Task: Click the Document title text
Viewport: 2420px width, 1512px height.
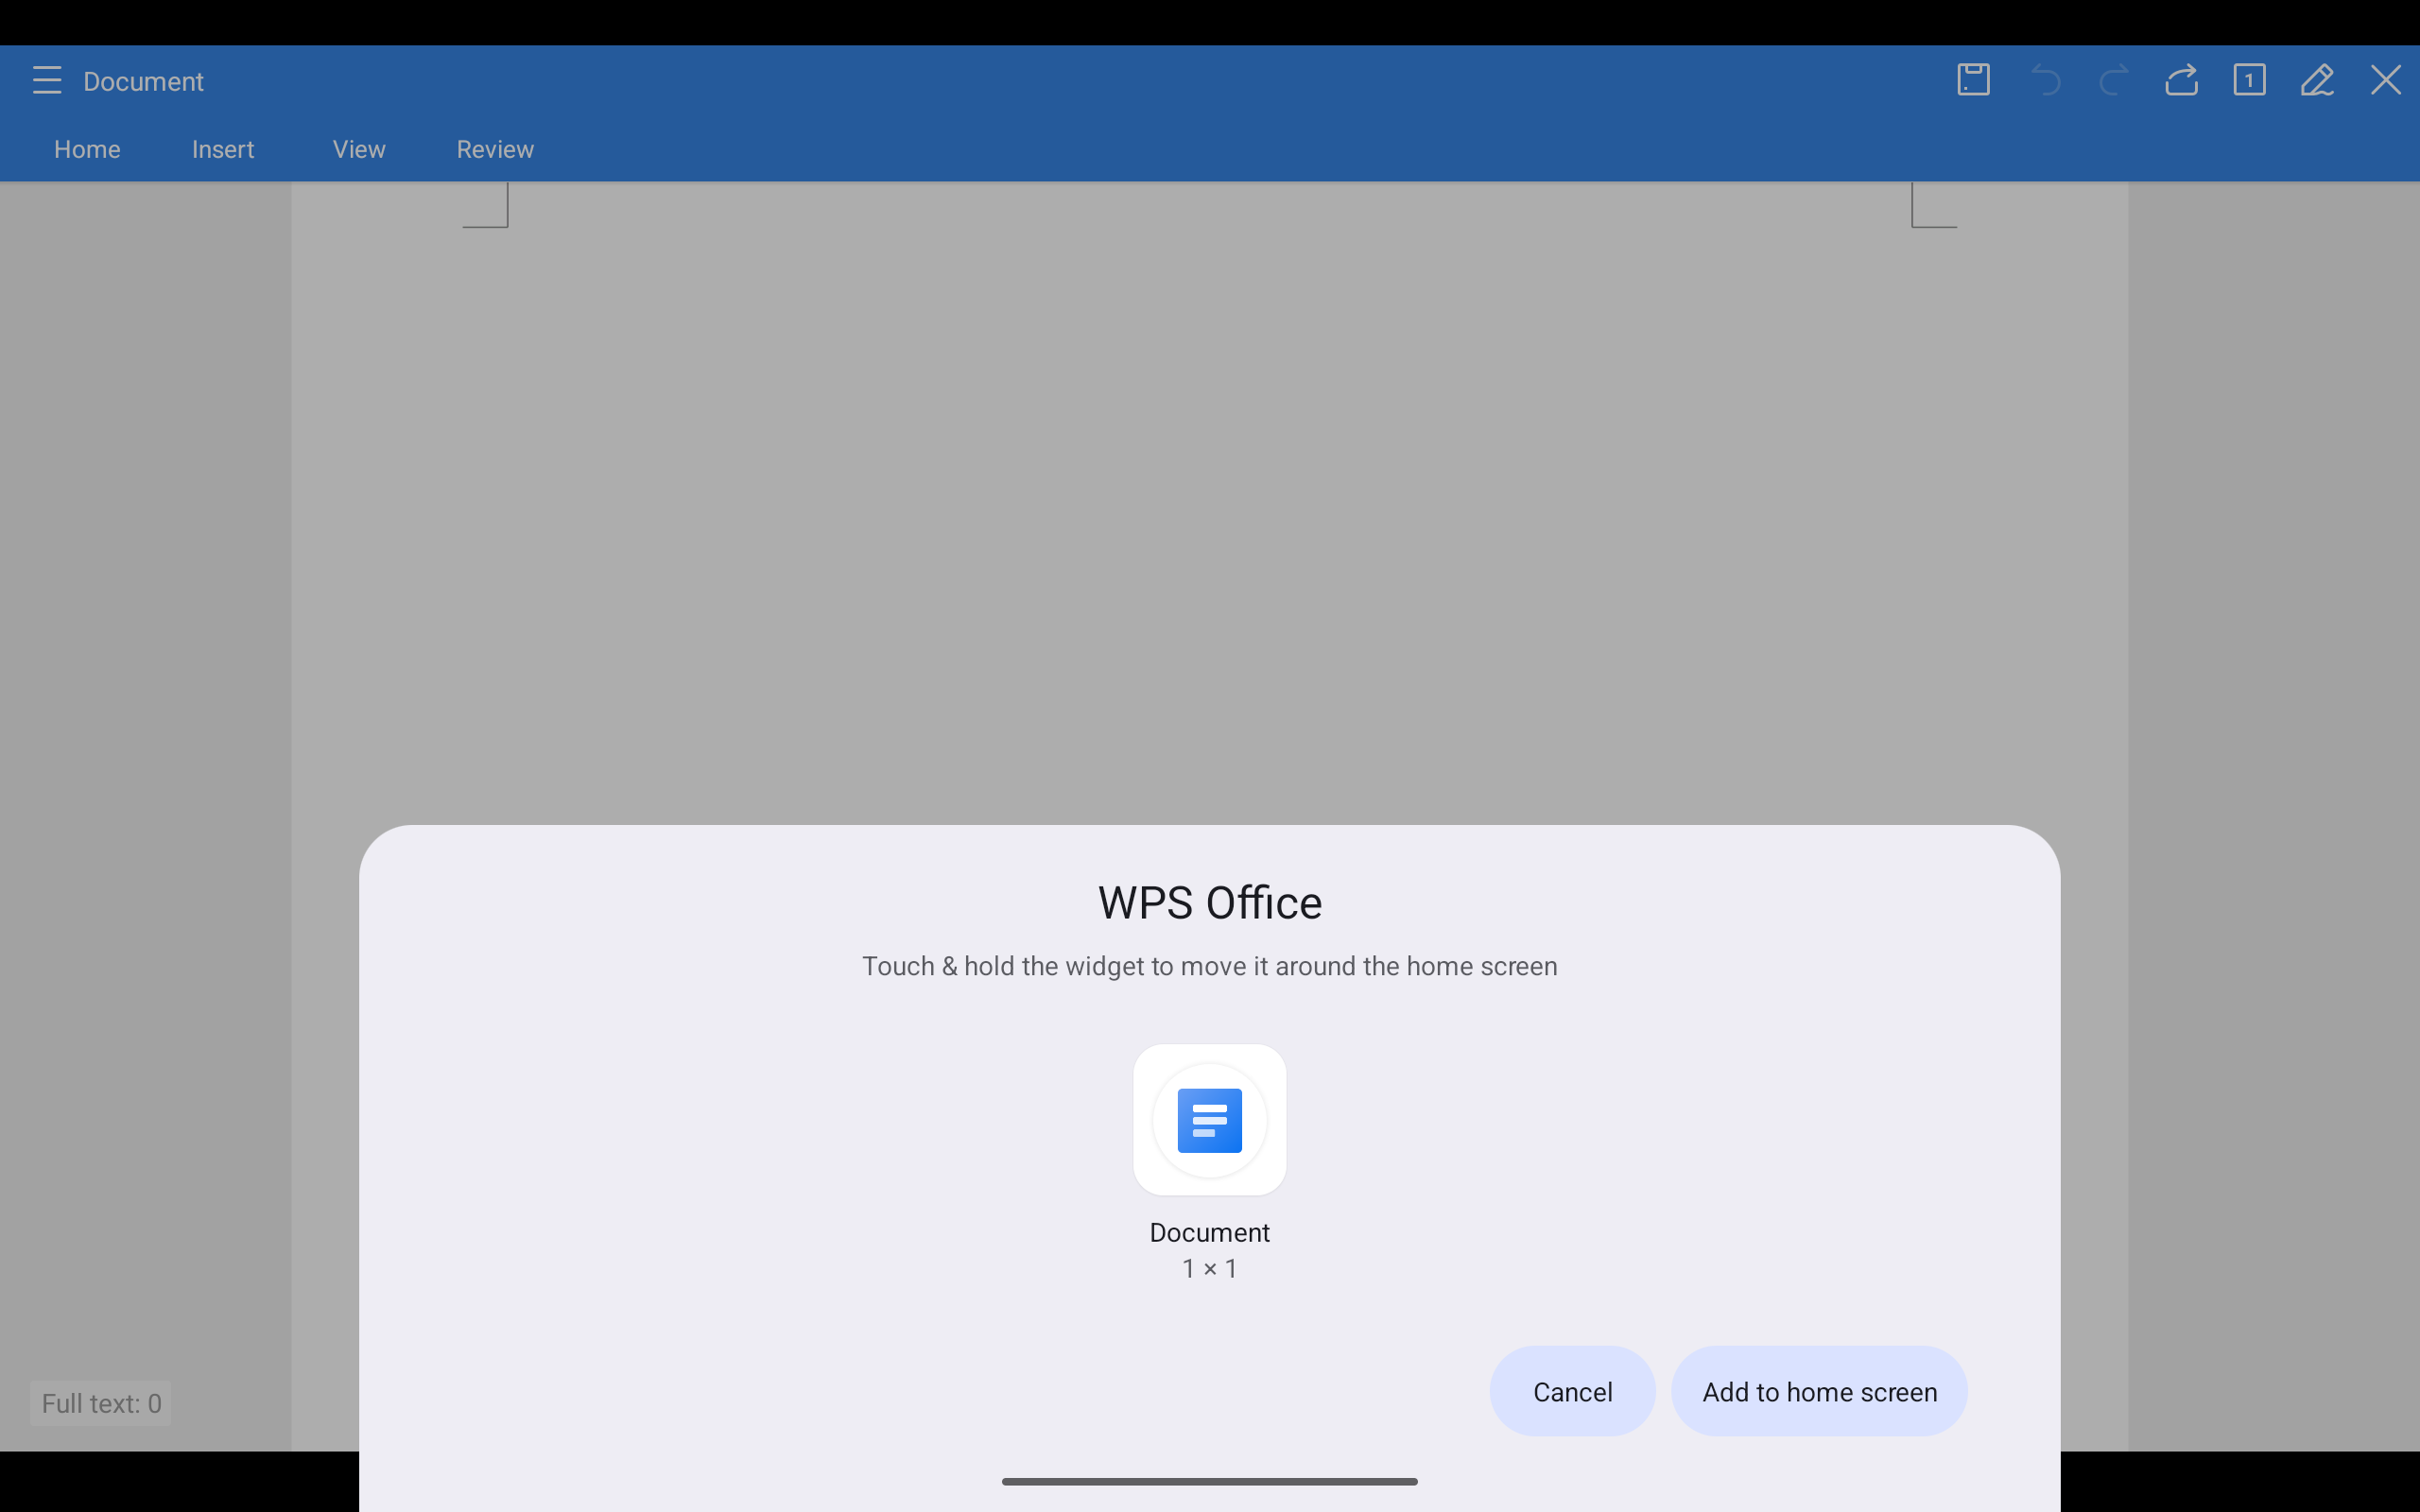Action: click(143, 81)
